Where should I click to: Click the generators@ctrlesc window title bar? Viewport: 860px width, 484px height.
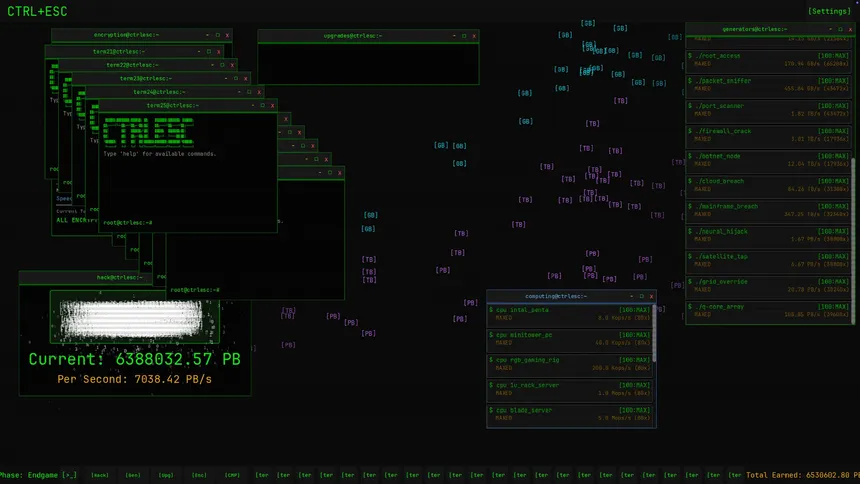point(770,29)
